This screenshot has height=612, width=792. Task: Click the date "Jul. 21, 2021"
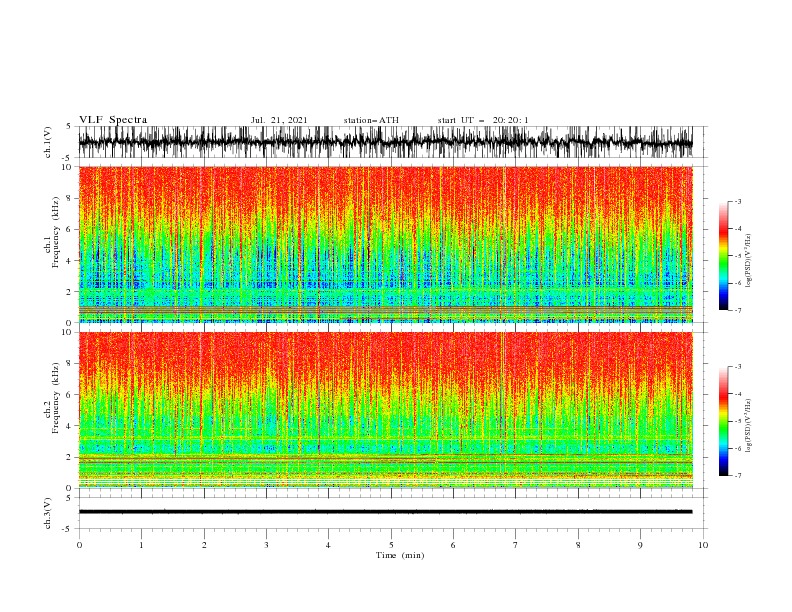pos(279,120)
